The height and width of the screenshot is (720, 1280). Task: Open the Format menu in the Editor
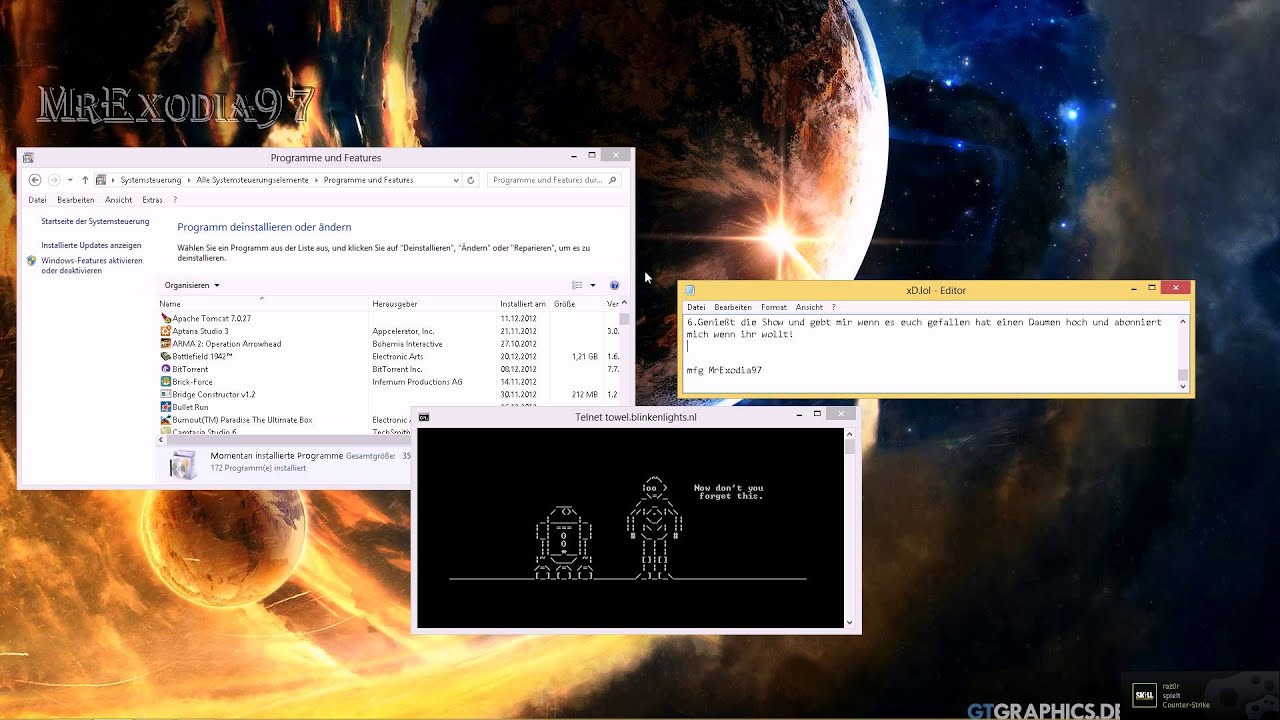pos(773,307)
